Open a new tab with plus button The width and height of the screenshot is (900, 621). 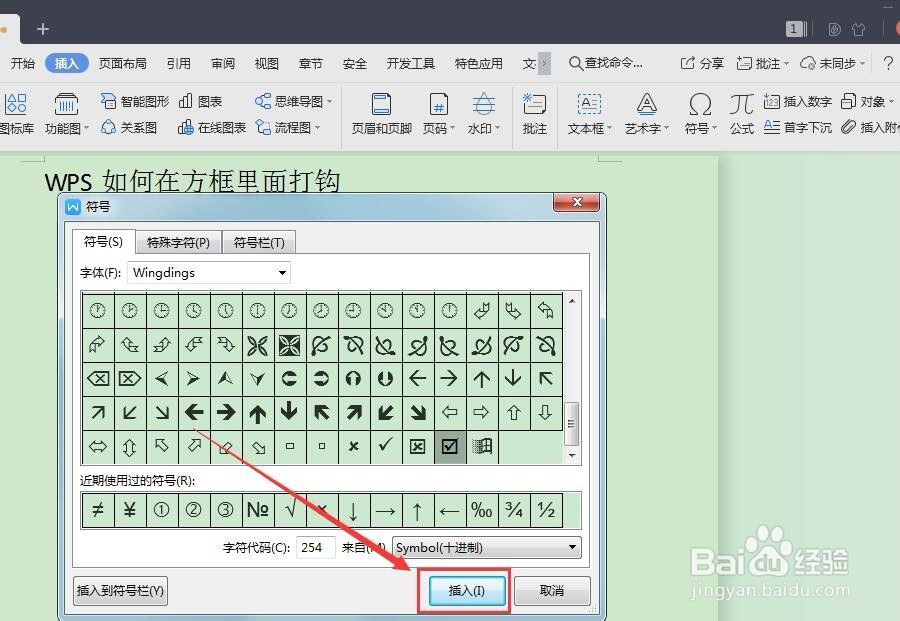tap(42, 29)
